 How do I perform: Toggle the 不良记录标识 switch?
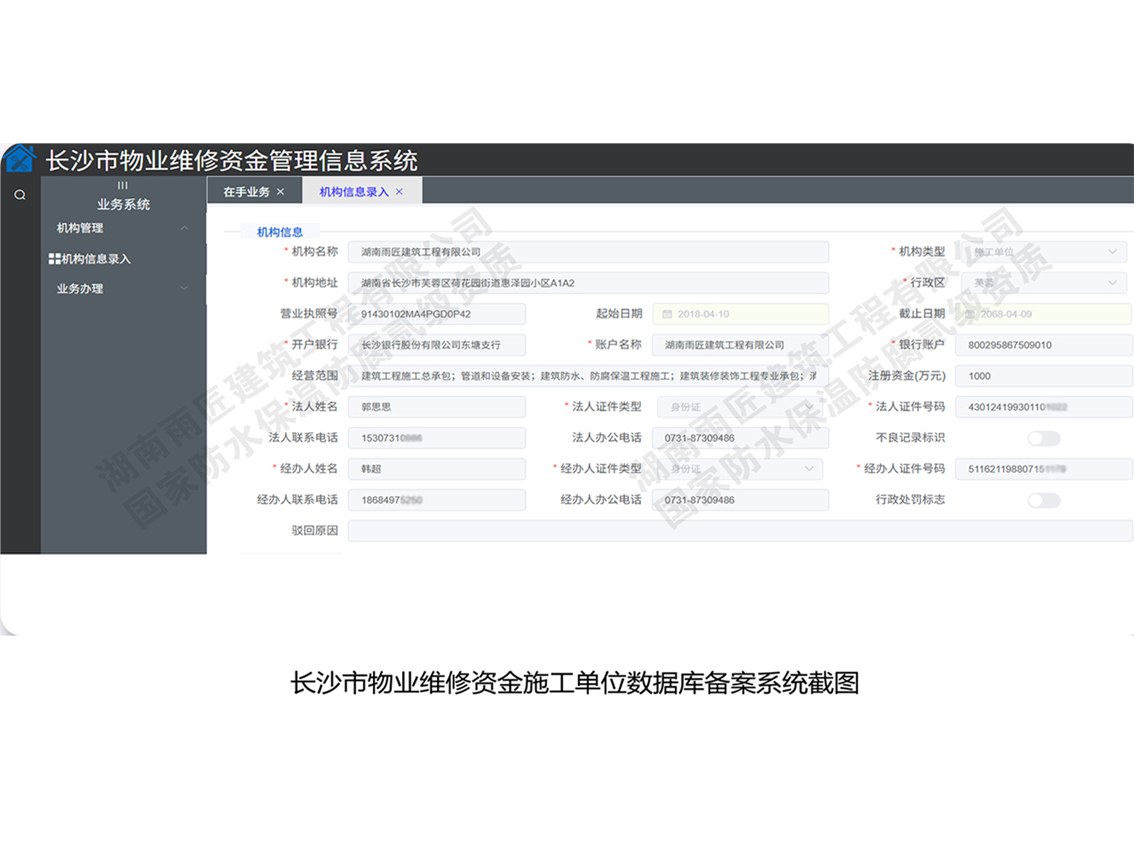tap(1044, 438)
